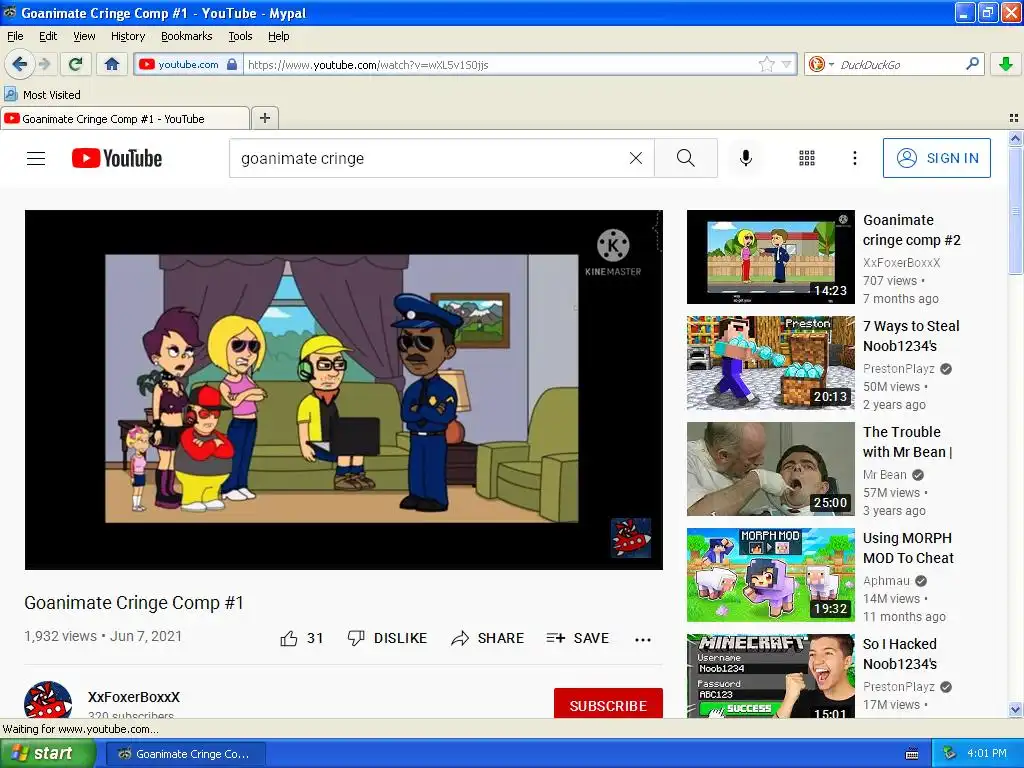Click the channel watermark in the video corner
Image resolution: width=1024 pixels, height=768 pixels.
[x=631, y=537]
